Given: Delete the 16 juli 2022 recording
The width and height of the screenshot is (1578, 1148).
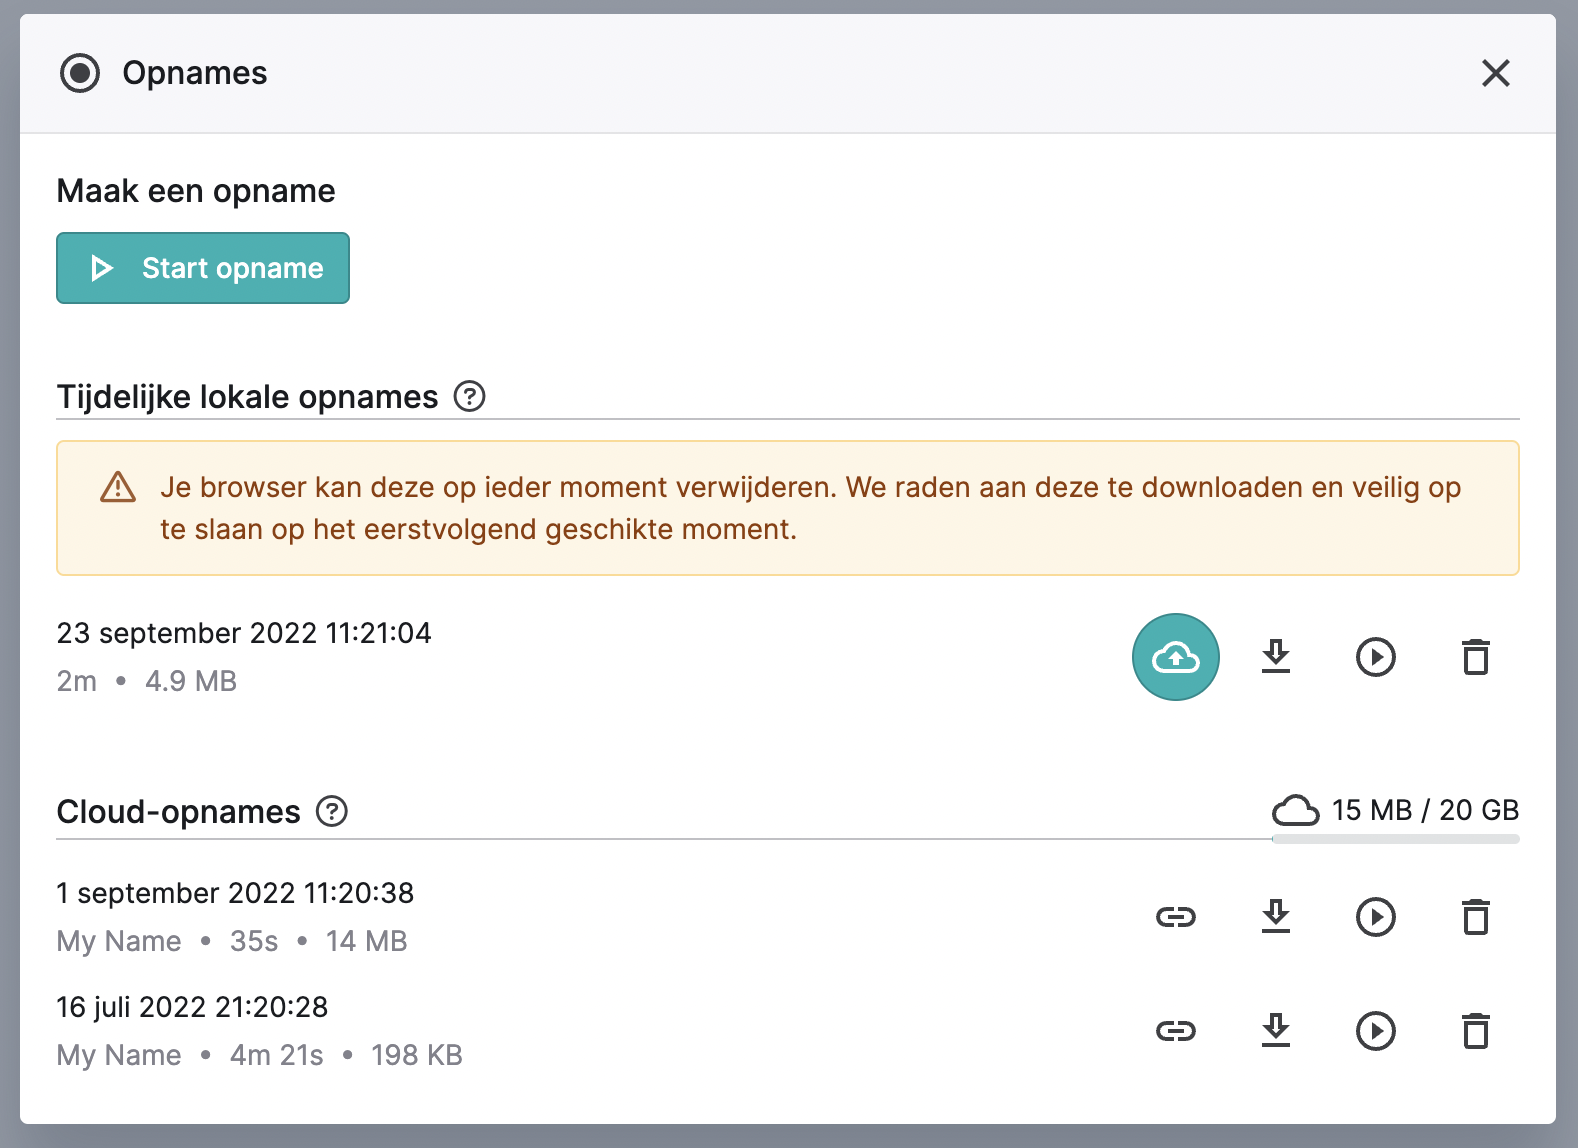Looking at the screenshot, I should point(1476,1031).
